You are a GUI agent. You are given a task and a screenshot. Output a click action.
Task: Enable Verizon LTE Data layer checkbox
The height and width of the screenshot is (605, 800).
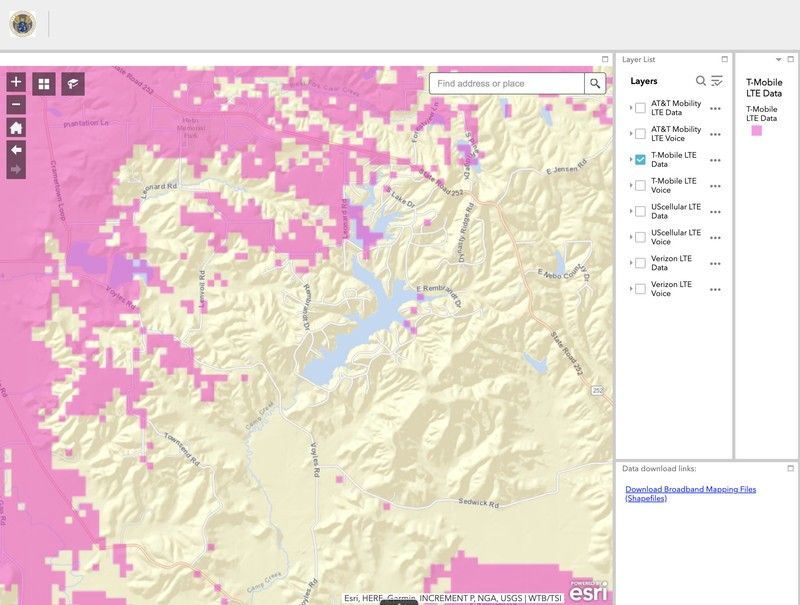(x=640, y=263)
